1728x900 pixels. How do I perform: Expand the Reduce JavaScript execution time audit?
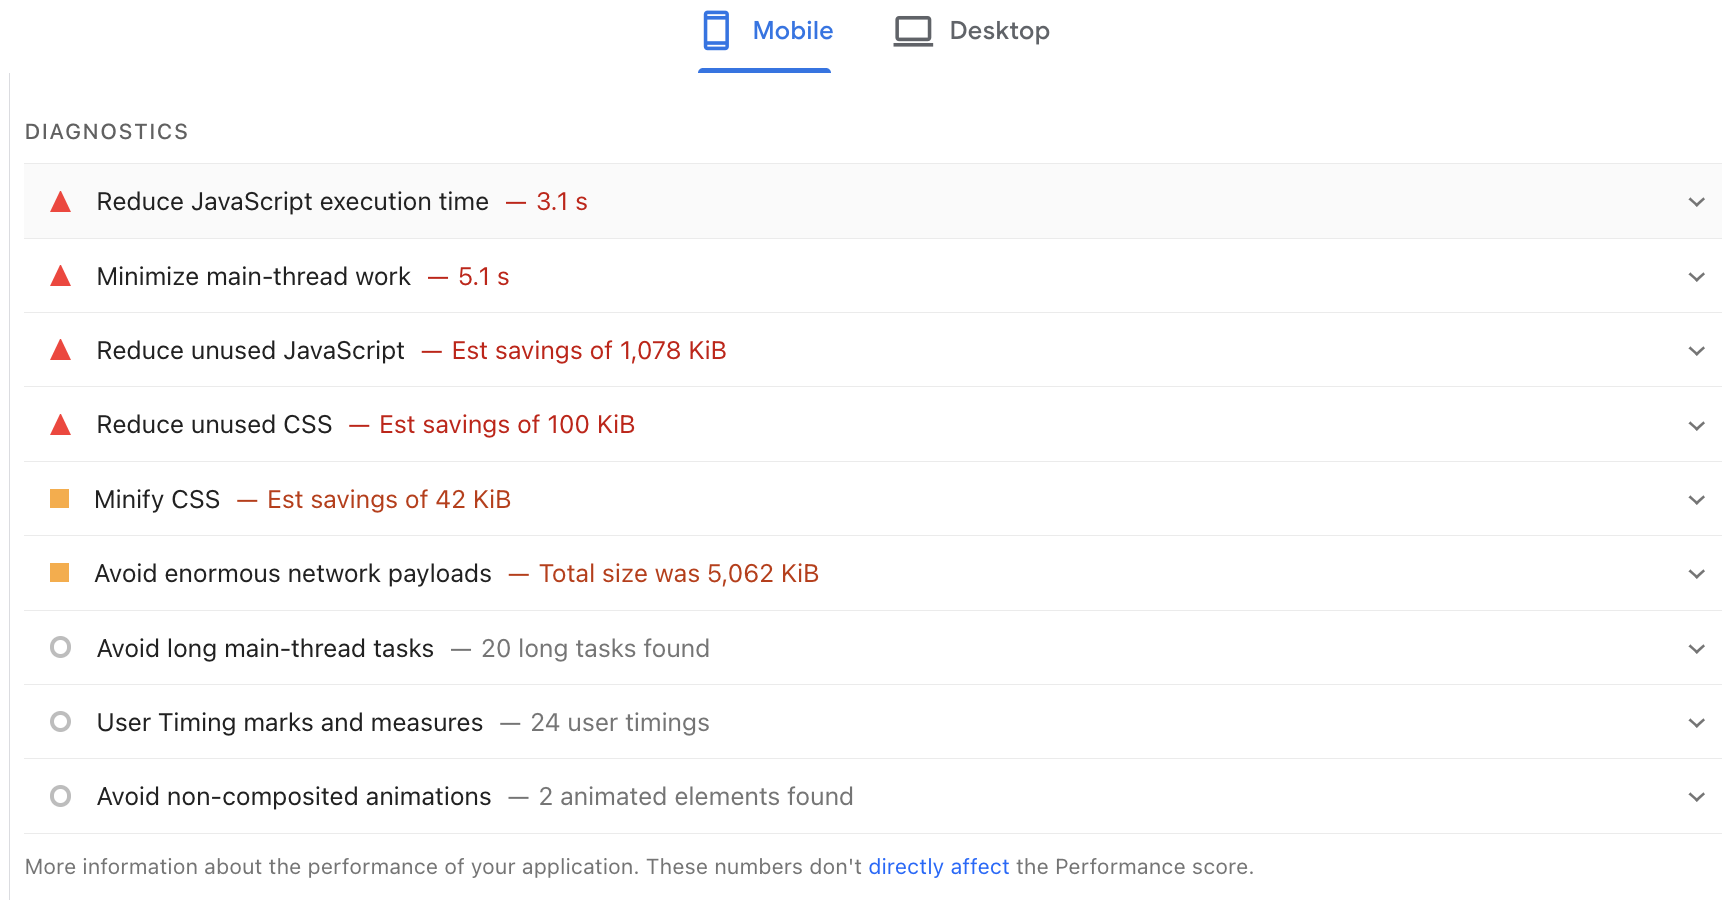1696,201
